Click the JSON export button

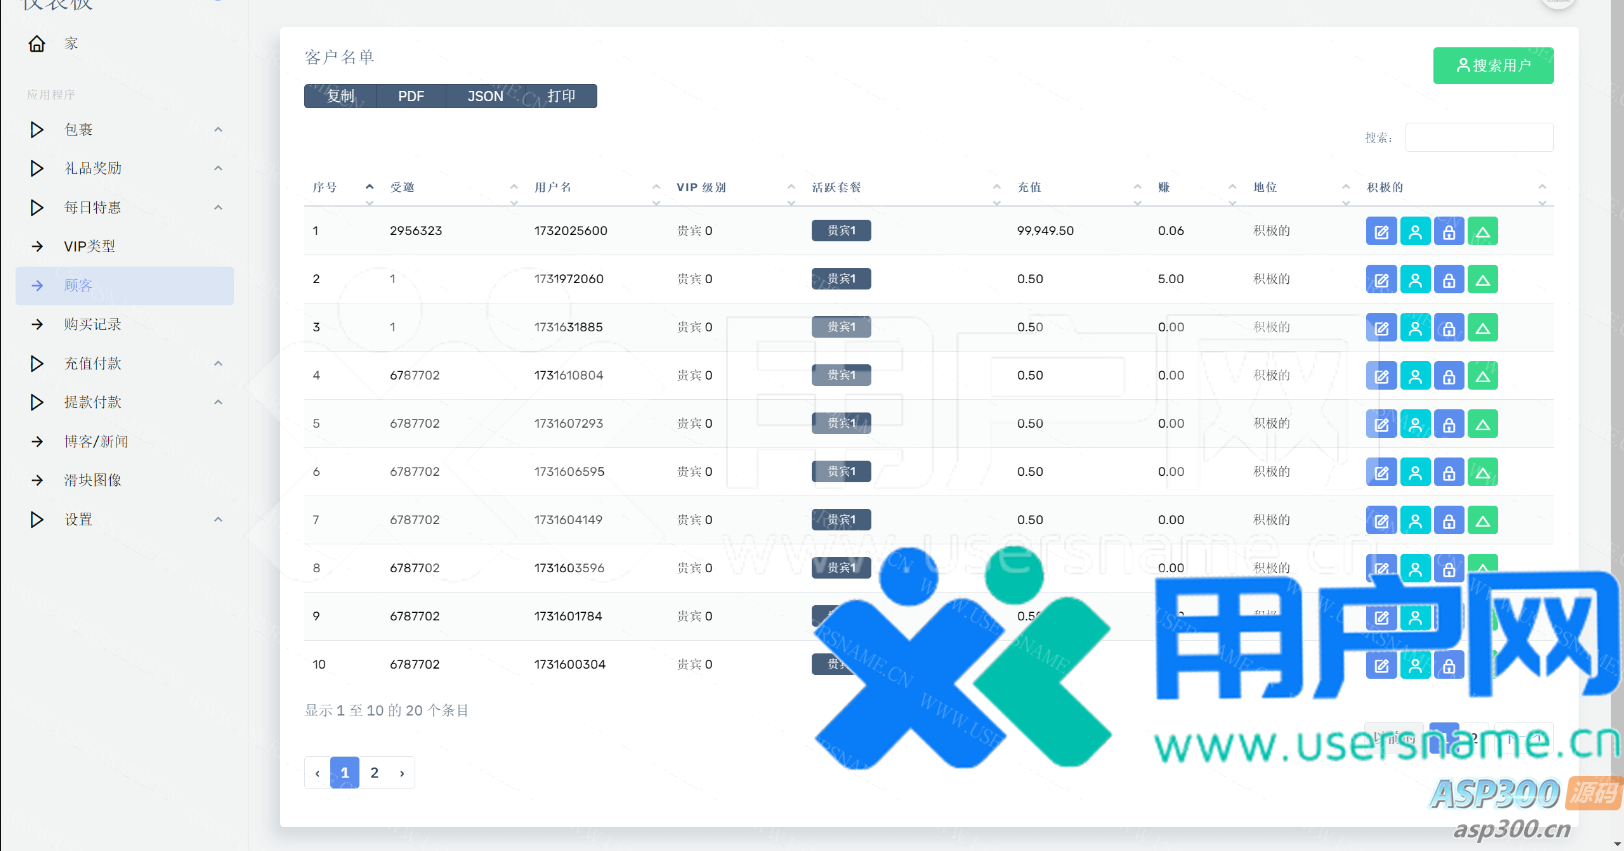pyautogui.click(x=485, y=97)
